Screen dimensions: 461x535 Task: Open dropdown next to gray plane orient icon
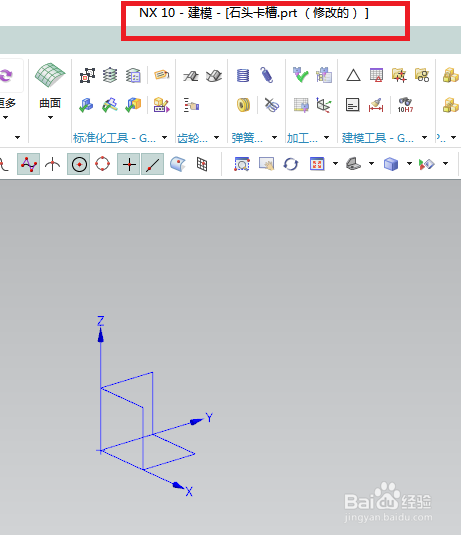coord(372,164)
